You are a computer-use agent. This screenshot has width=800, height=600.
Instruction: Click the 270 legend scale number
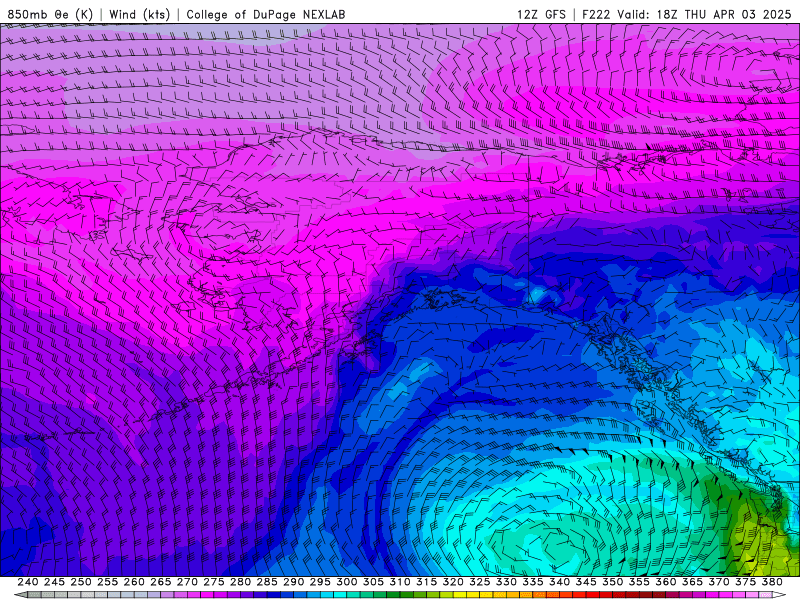pos(187,582)
